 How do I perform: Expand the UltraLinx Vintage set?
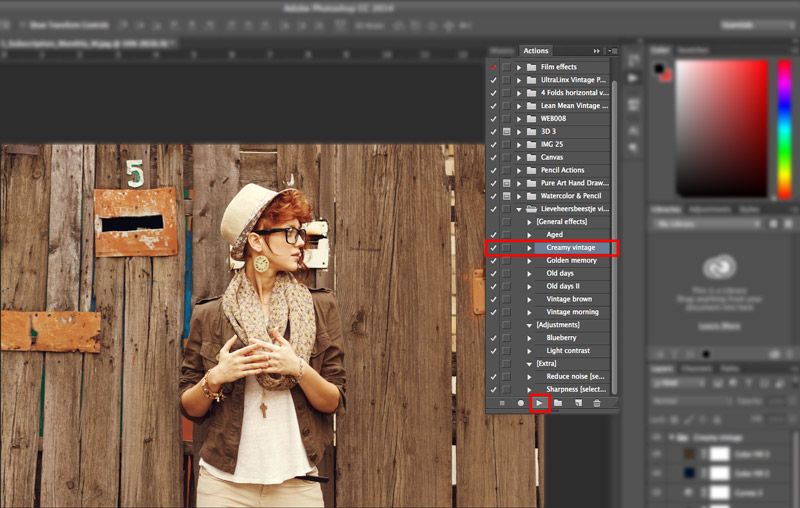(x=519, y=80)
